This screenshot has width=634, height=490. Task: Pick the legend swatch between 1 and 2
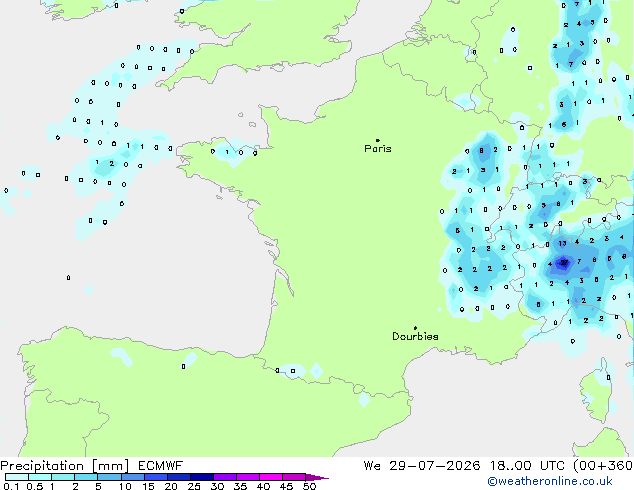[x=63, y=477]
